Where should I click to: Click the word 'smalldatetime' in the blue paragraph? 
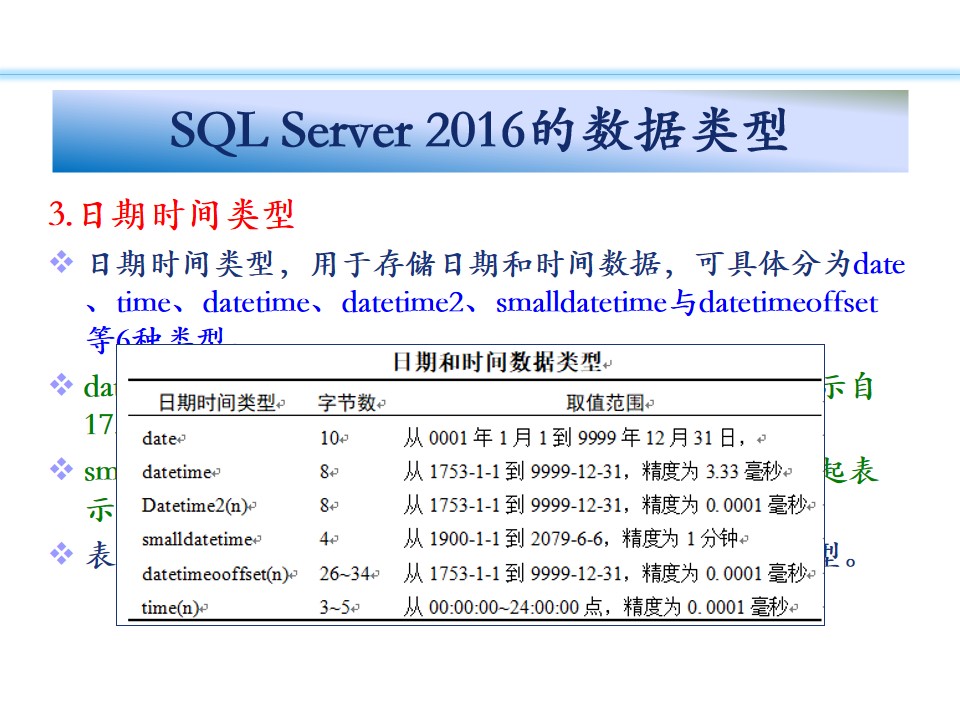(x=581, y=302)
